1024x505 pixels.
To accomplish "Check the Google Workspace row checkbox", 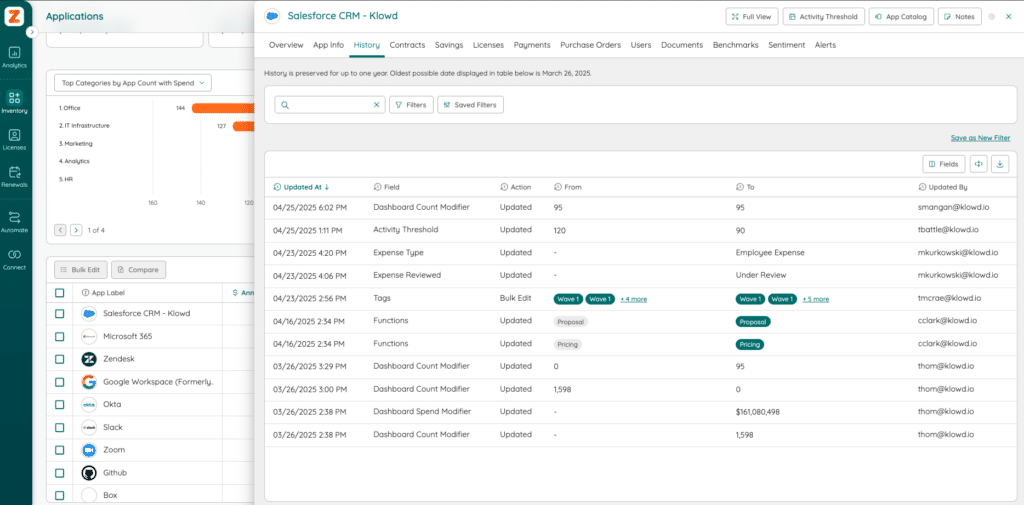I will [59, 382].
